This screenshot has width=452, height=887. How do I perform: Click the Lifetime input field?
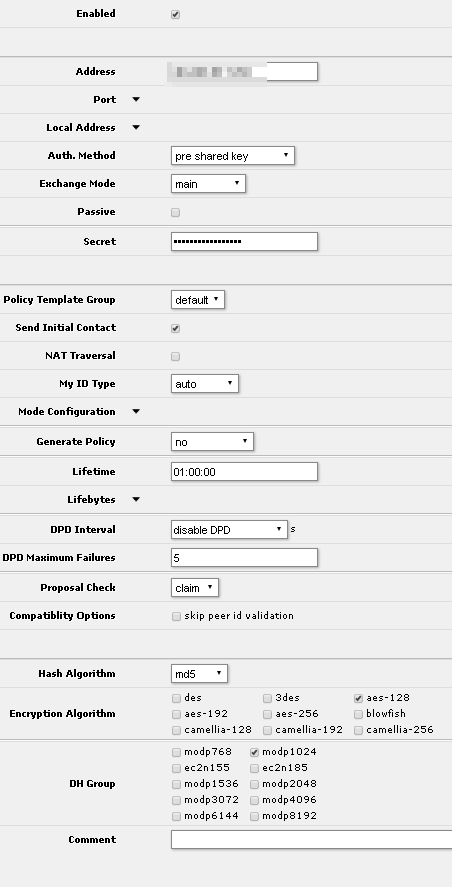[x=244, y=472]
